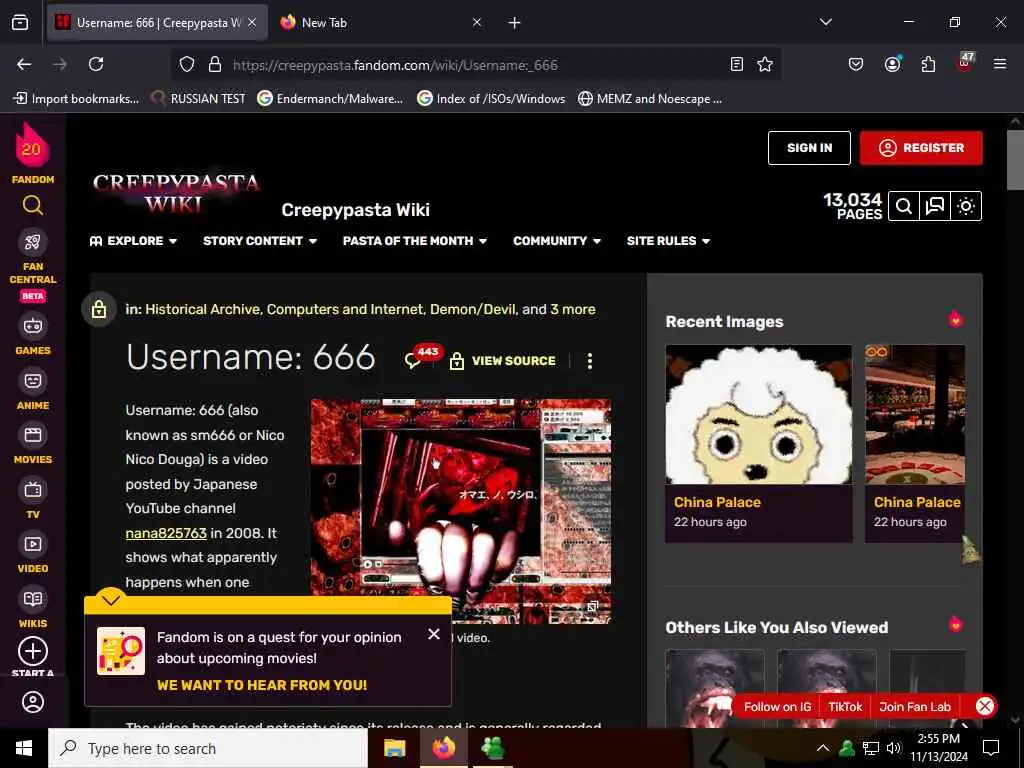The height and width of the screenshot is (768, 1024).
Task: Go back to previous page
Action: click(24, 64)
